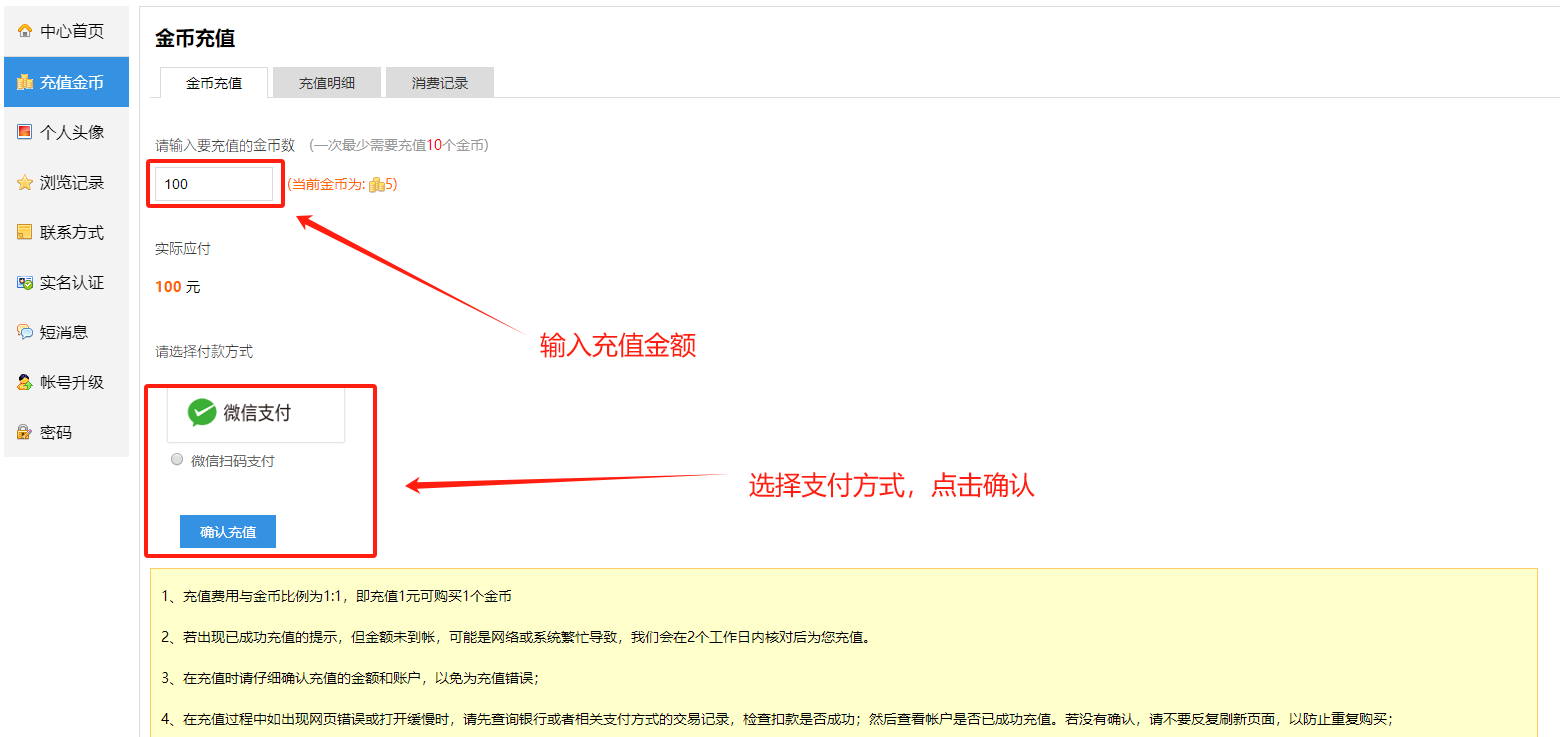Click the 微信支付 logo tile
Viewport: 1560px width, 737px height.
255,413
